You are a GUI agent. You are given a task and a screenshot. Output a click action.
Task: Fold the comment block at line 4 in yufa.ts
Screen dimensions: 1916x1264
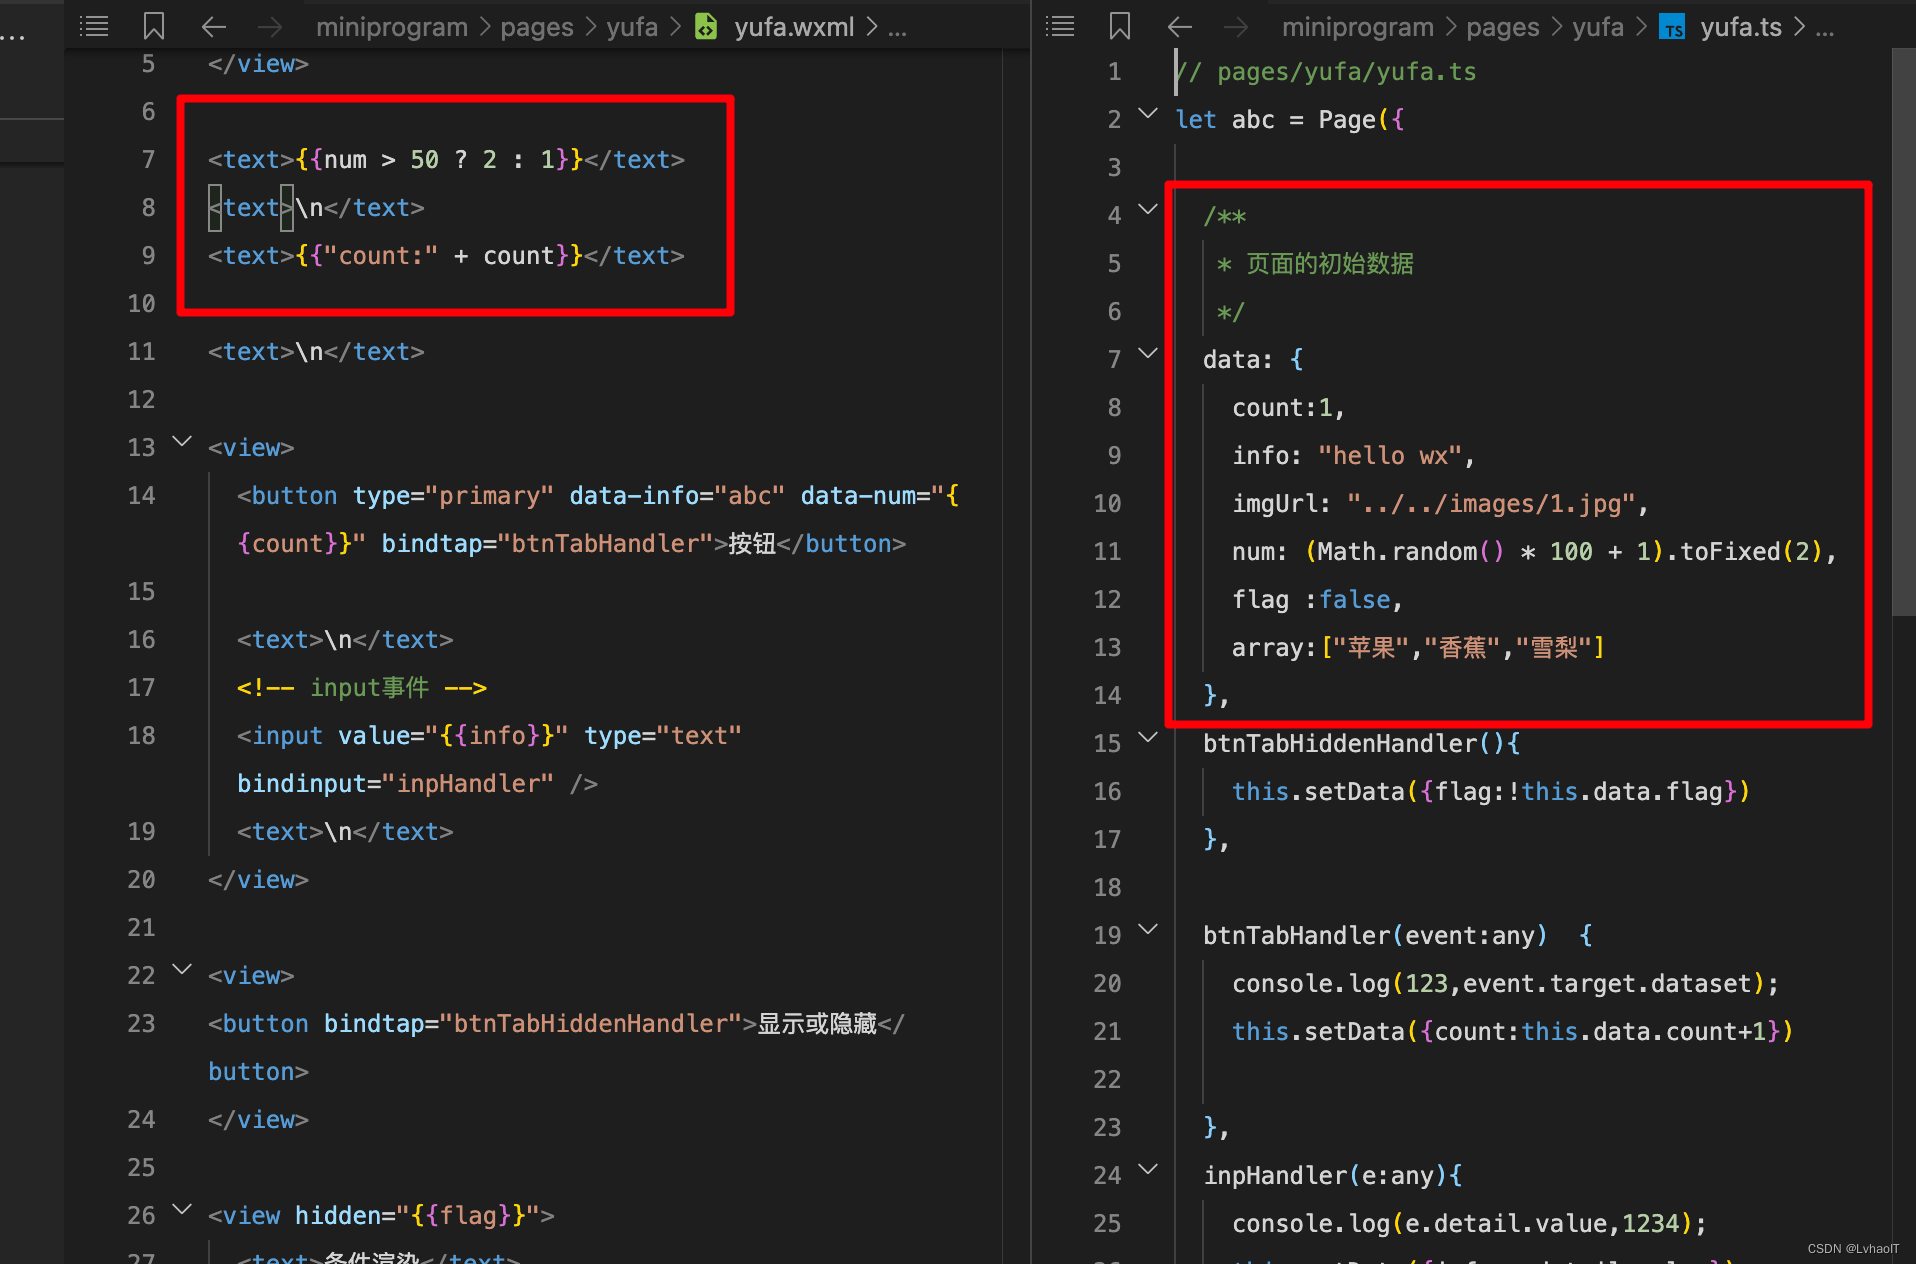[x=1148, y=209]
